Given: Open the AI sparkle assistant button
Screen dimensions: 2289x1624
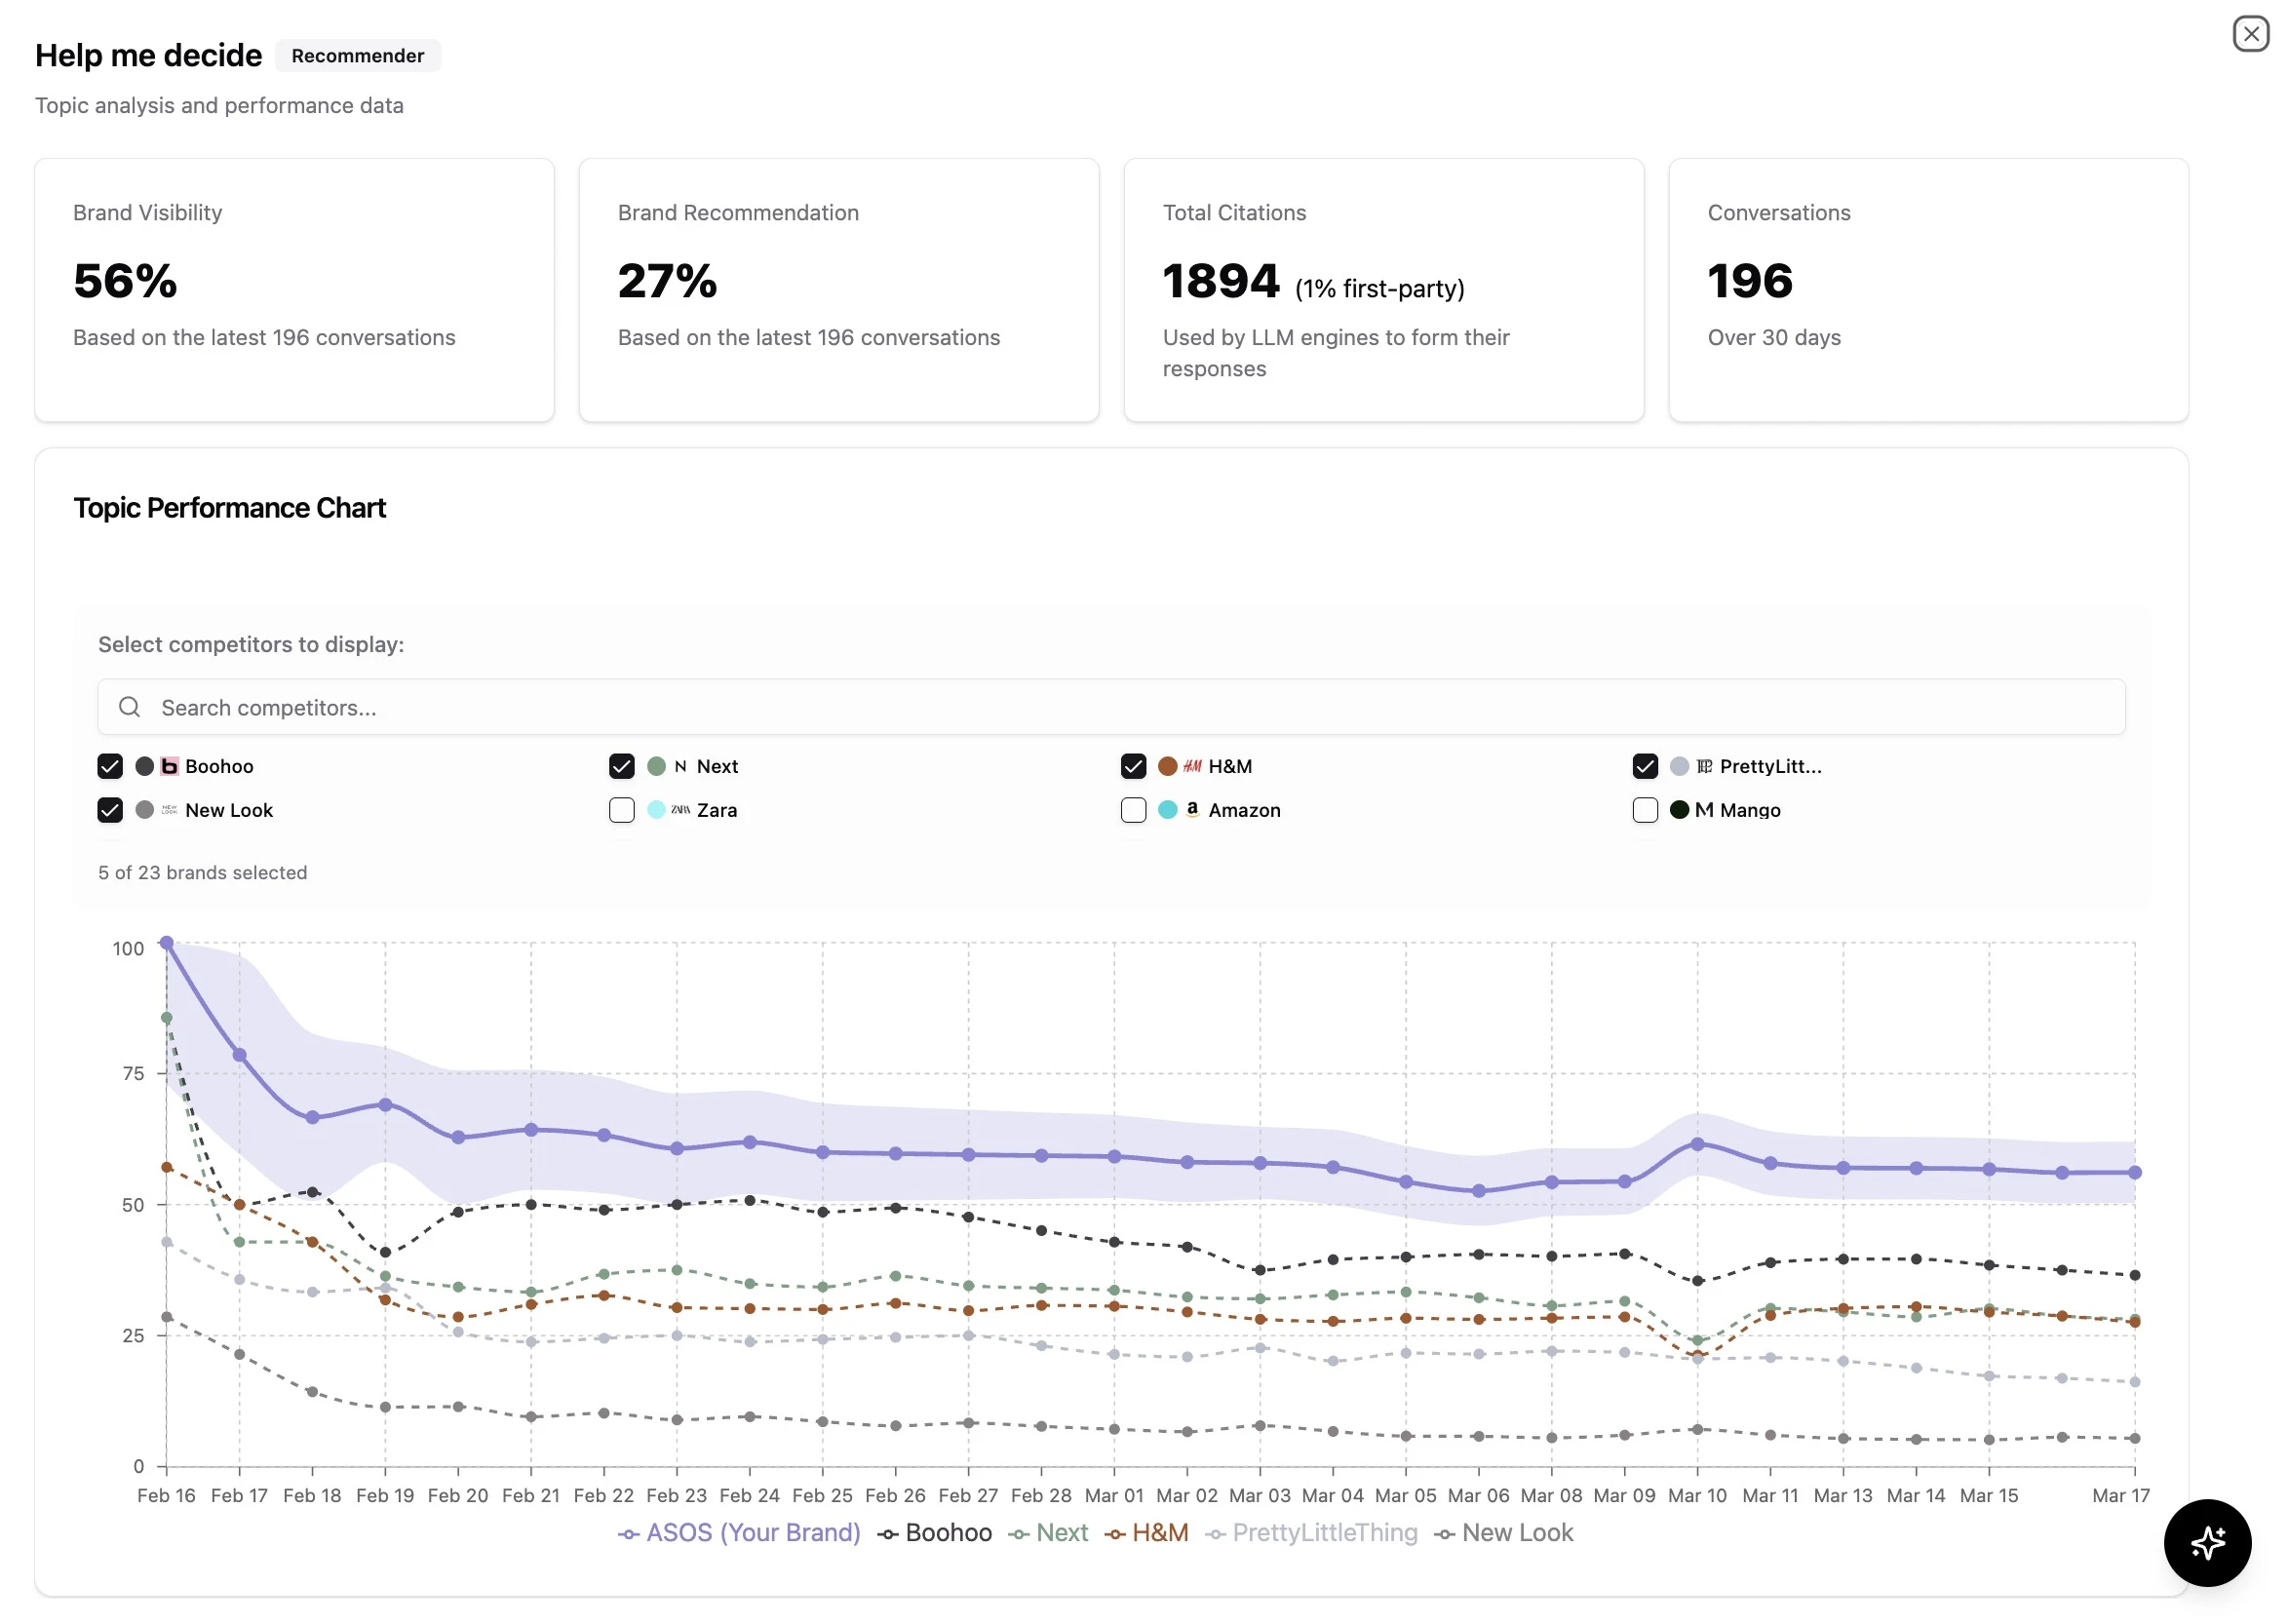Looking at the screenshot, I should point(2206,1541).
